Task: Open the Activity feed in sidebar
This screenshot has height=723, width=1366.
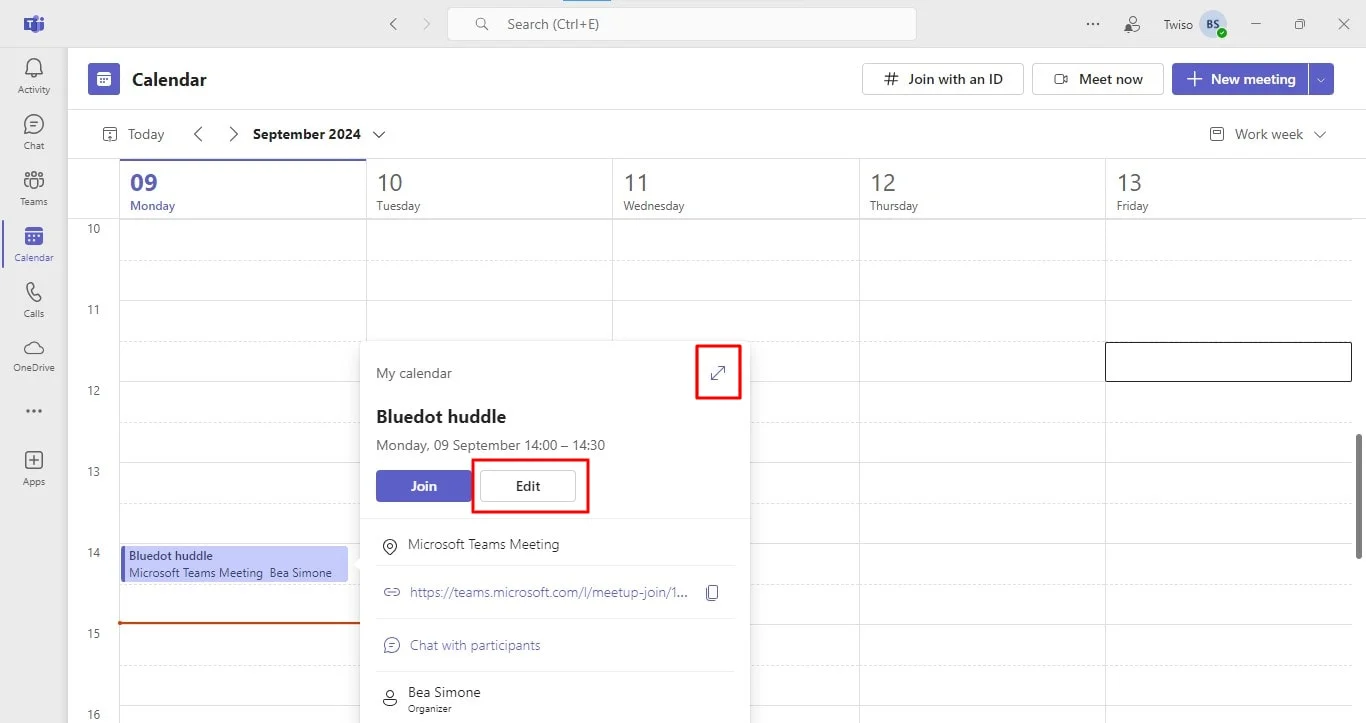Action: pyautogui.click(x=34, y=76)
